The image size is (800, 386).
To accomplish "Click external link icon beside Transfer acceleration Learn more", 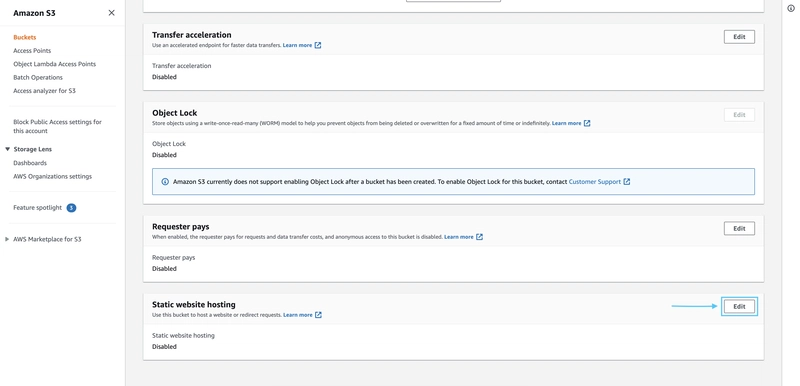I will pyautogui.click(x=318, y=45).
